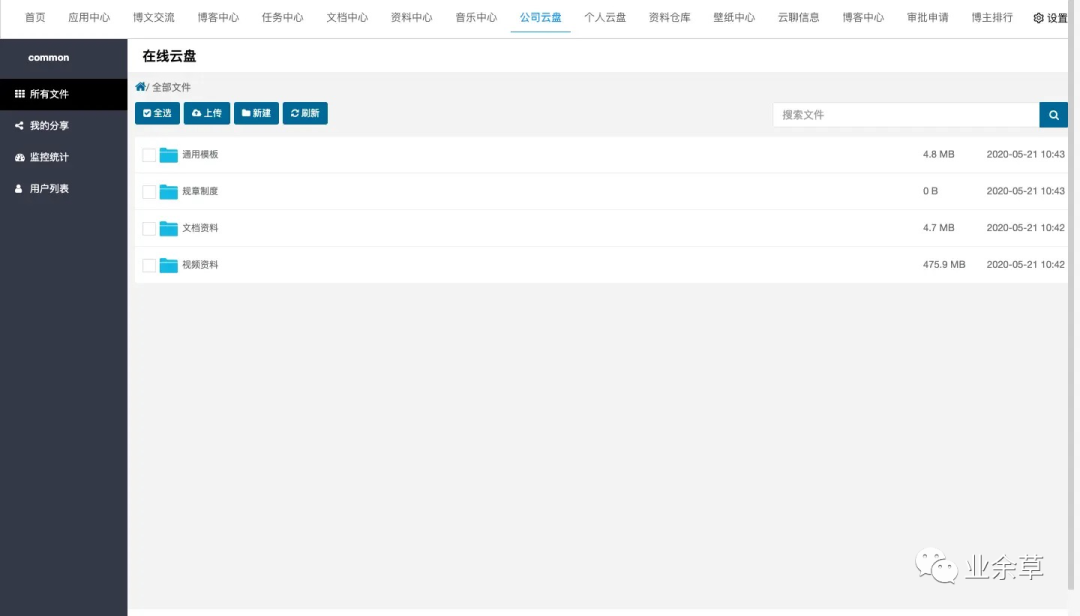
Task: Go to the 首页 tab
Action: pos(35,17)
